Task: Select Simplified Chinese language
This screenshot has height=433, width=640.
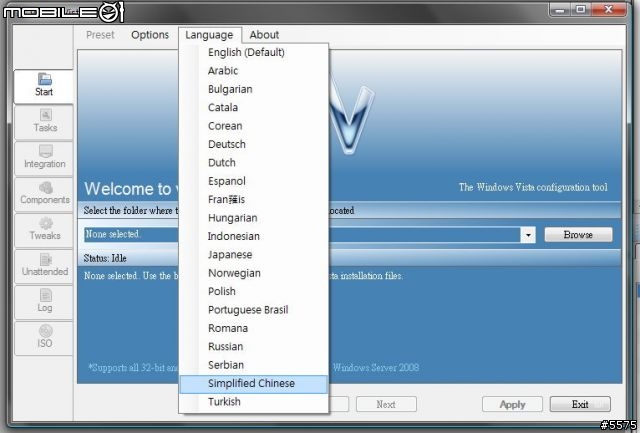Action: pyautogui.click(x=253, y=384)
